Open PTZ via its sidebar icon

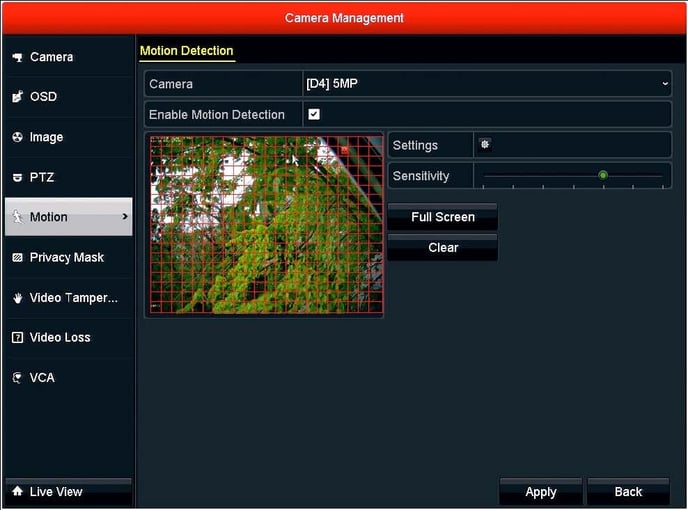tap(17, 178)
